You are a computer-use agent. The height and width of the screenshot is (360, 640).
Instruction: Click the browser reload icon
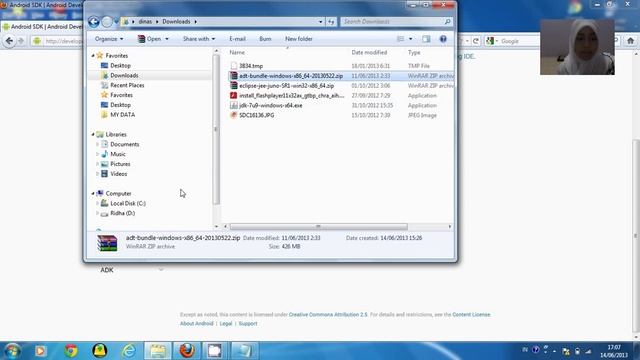[476, 41]
